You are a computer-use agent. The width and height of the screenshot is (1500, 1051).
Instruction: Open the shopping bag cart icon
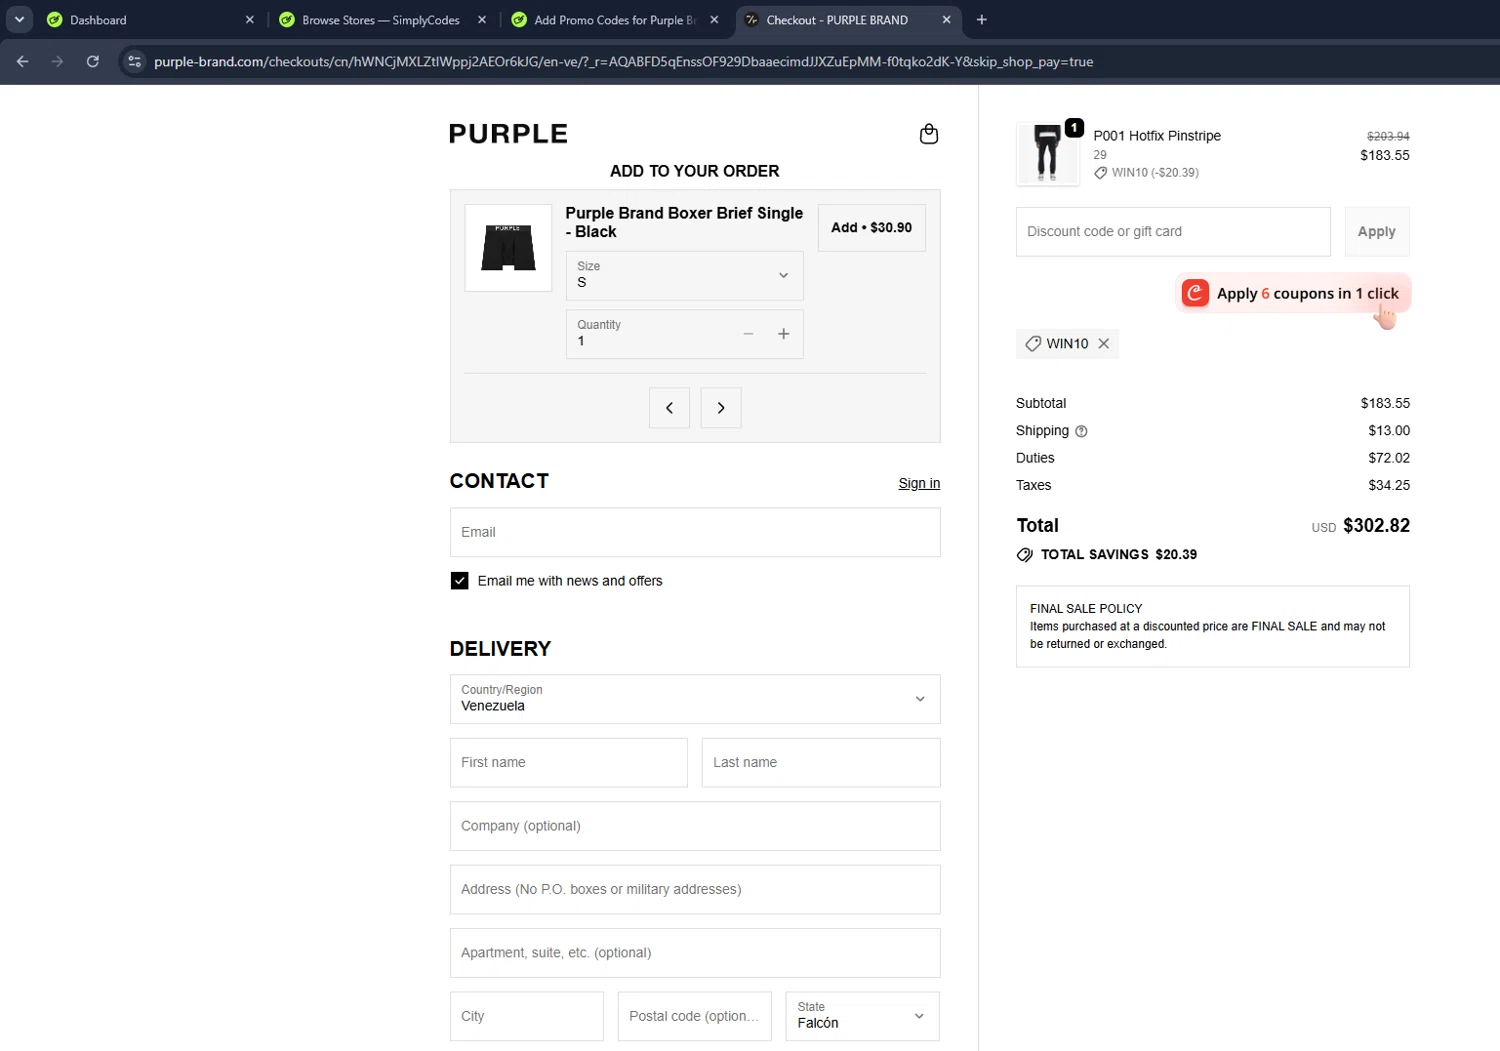[928, 134]
